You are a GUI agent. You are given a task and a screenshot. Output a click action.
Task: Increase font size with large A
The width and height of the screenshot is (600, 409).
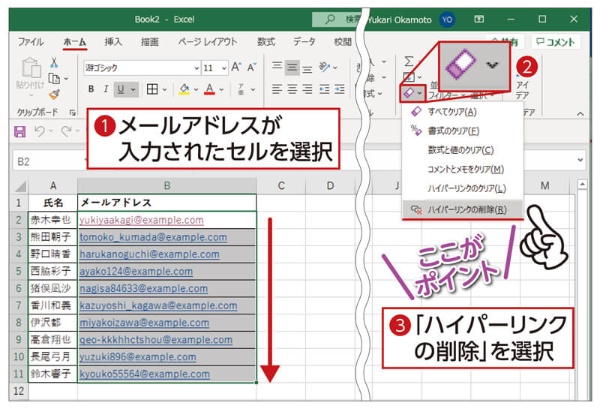(236, 67)
